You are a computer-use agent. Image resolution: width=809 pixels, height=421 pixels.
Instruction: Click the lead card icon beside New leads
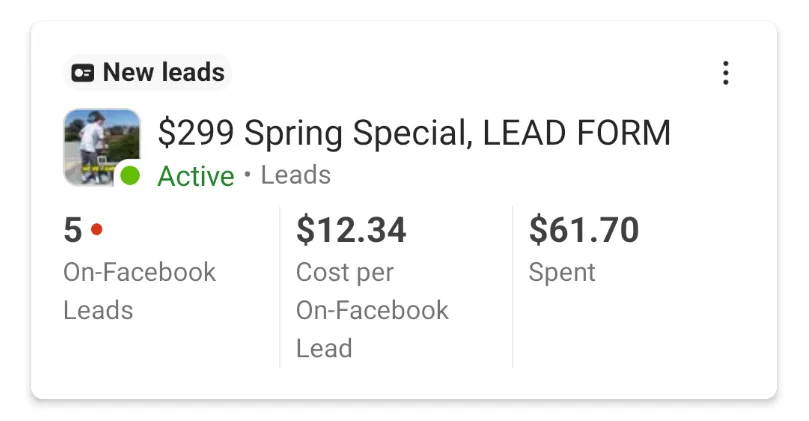coord(83,73)
